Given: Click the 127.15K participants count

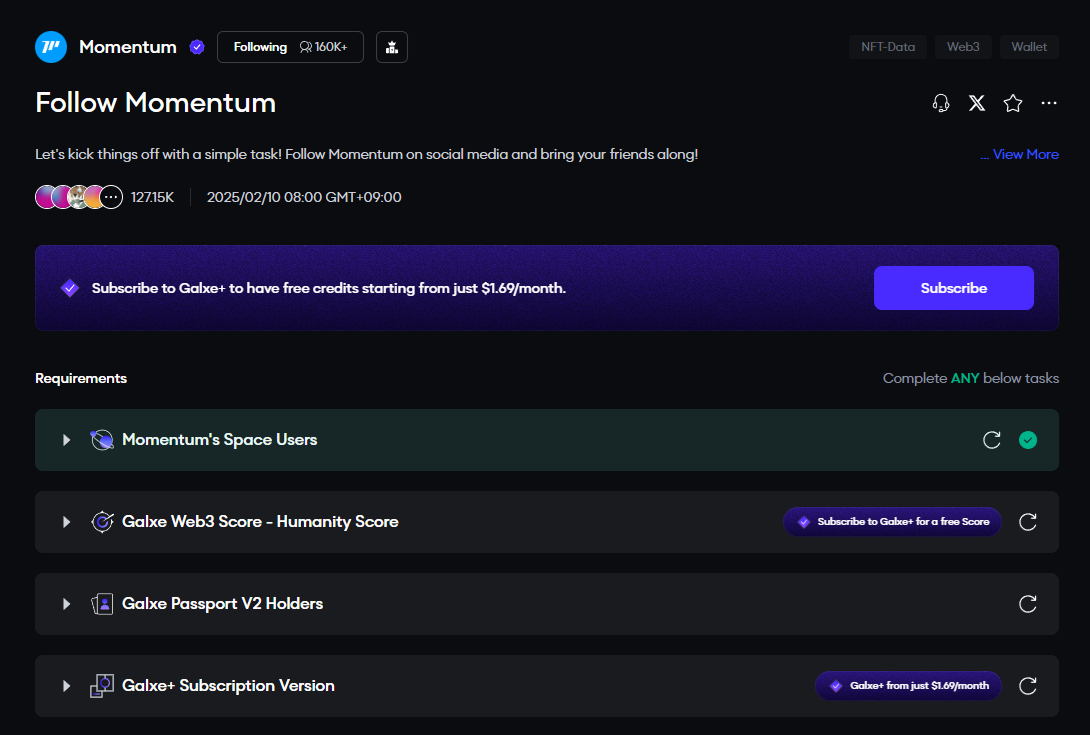Looking at the screenshot, I should (x=152, y=197).
